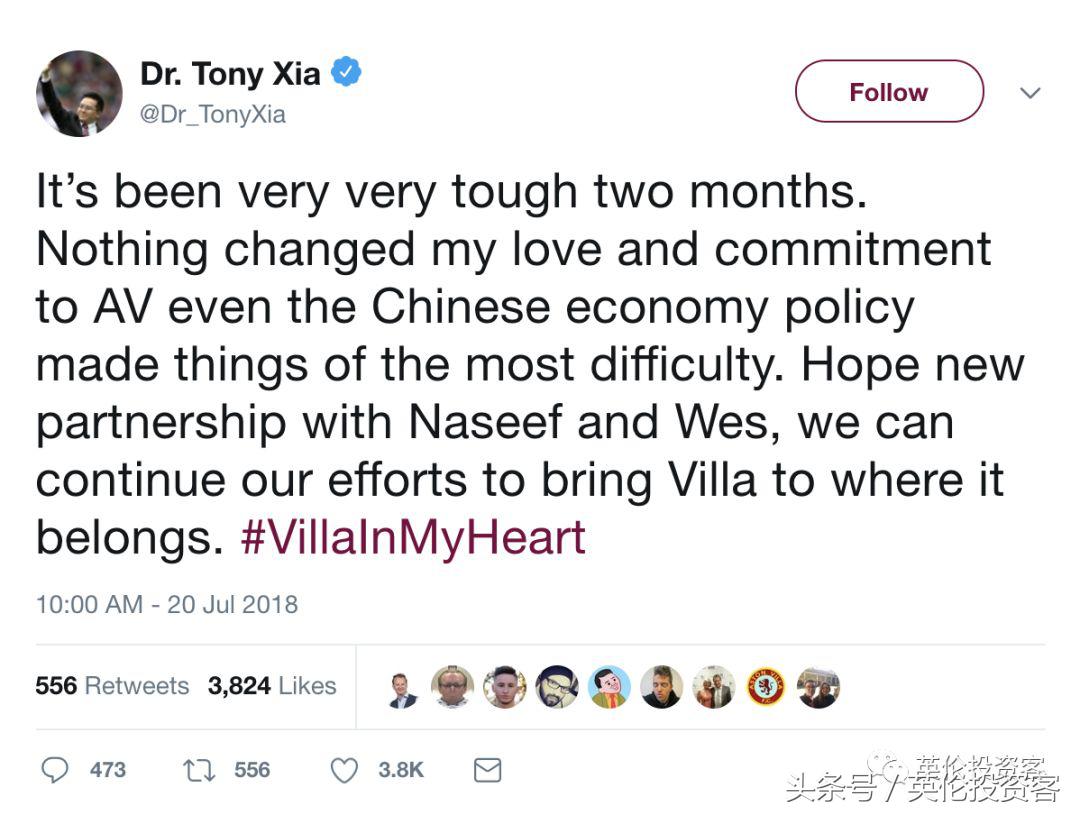Expand liker avatars by clicking the last one
This screenshot has height=815, width=1080.
click(819, 687)
